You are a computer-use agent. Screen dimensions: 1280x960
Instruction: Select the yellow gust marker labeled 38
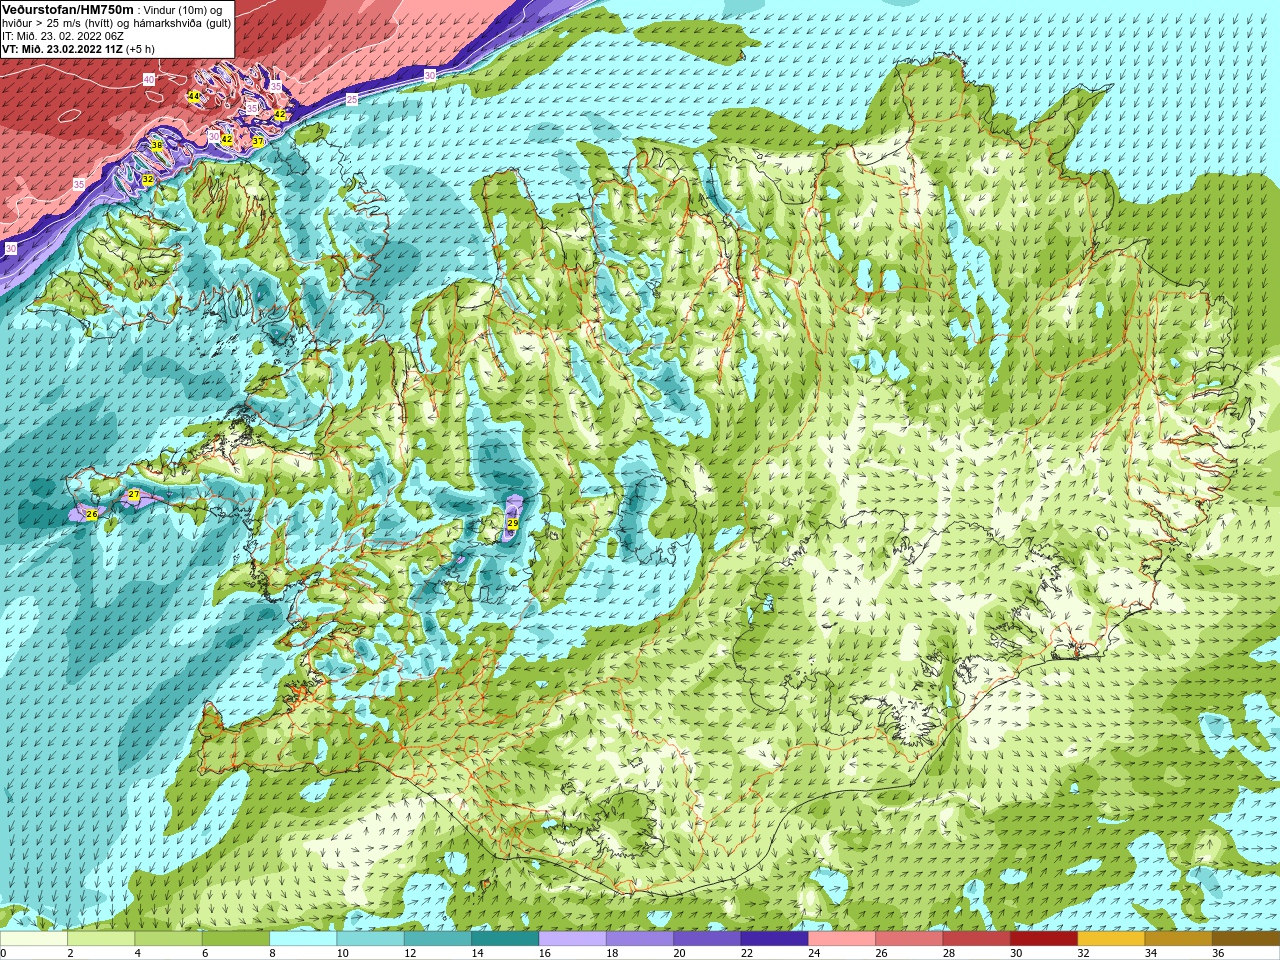point(157,146)
